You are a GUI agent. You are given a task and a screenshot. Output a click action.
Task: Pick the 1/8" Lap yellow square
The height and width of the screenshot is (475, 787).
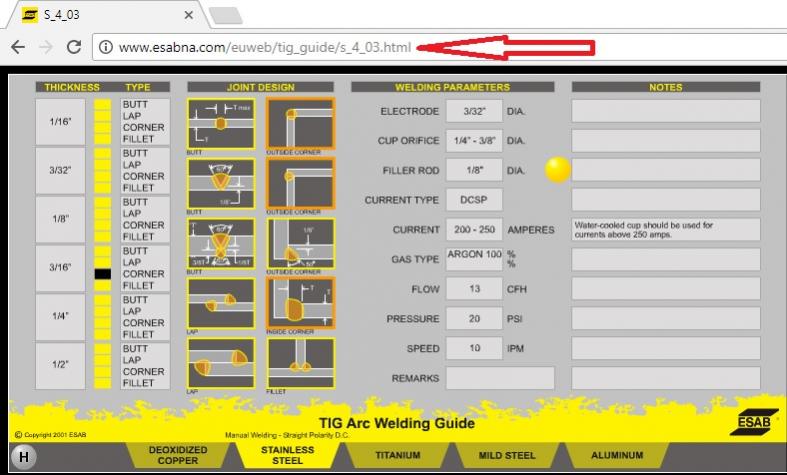102,213
